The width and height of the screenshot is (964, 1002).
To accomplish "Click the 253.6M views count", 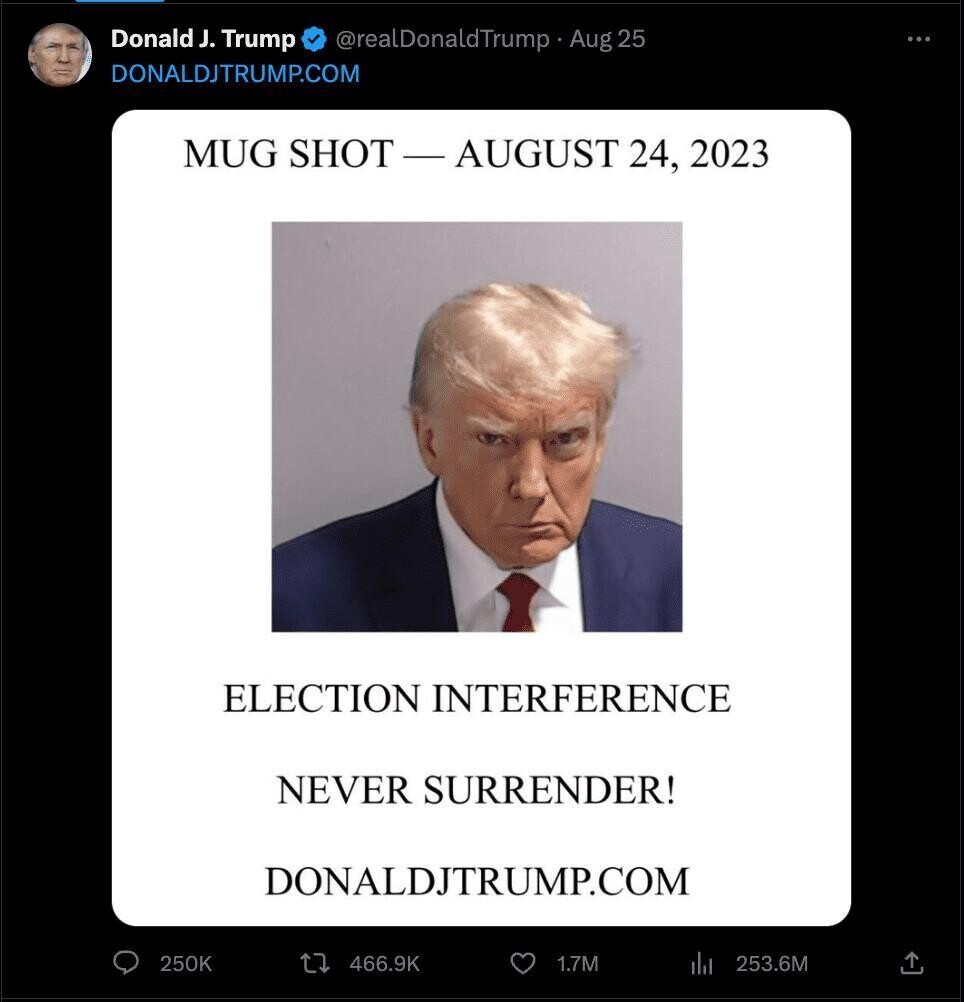I will pyautogui.click(x=772, y=963).
